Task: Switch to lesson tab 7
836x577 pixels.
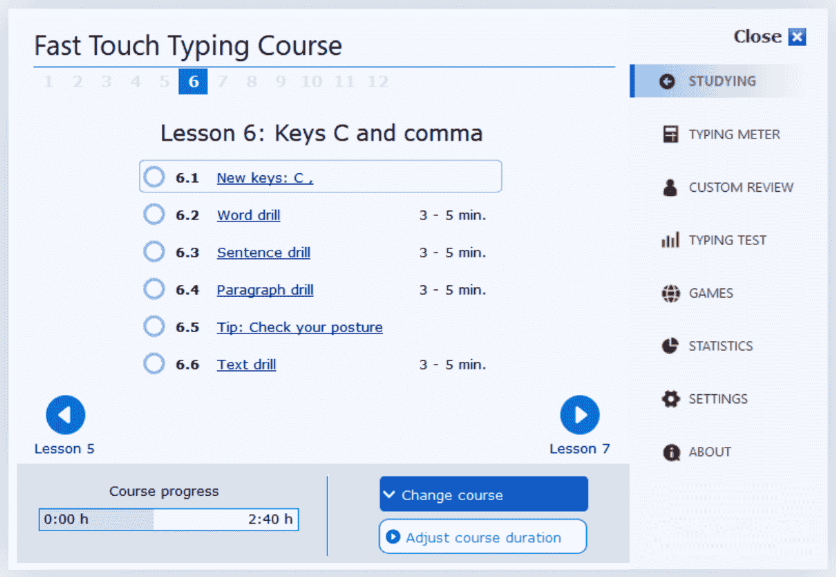Action: click(x=222, y=82)
